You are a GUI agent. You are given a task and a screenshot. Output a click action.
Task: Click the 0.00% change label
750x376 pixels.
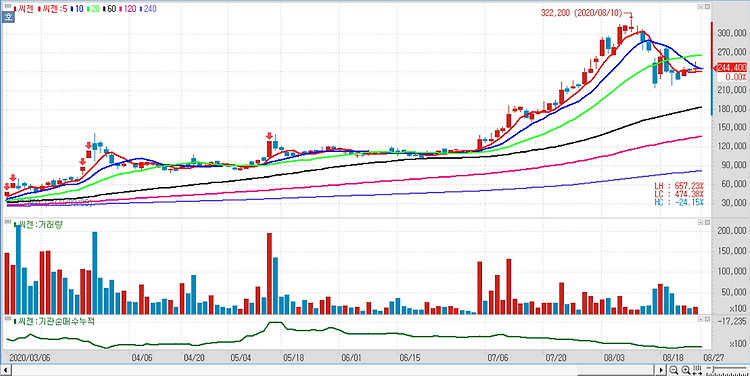pos(736,77)
